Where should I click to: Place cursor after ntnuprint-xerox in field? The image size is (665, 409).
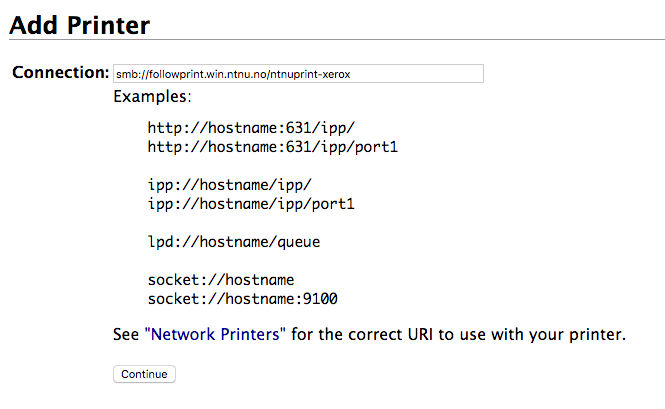coord(352,74)
